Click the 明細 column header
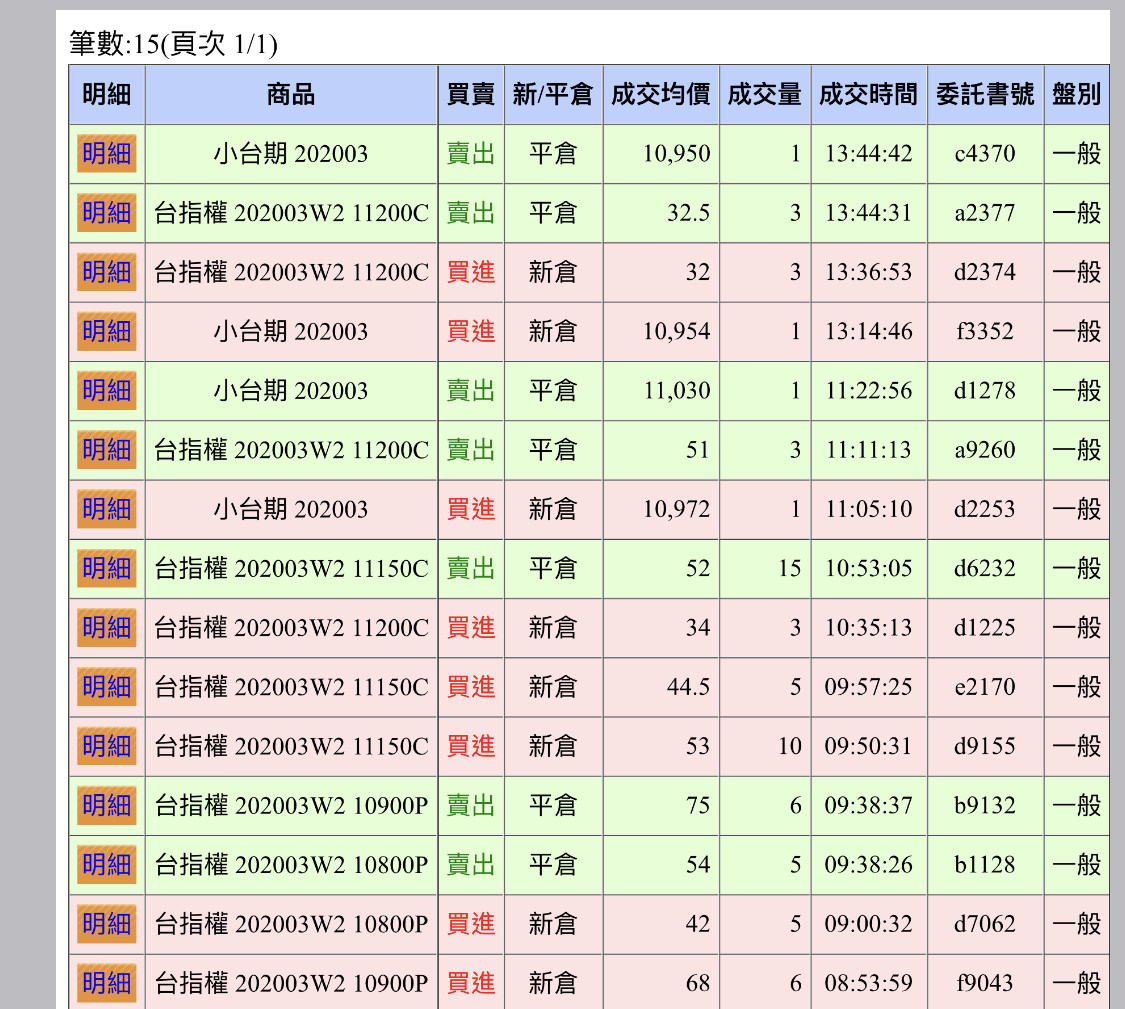Screen dimensions: 1125x1009 [x=107, y=95]
